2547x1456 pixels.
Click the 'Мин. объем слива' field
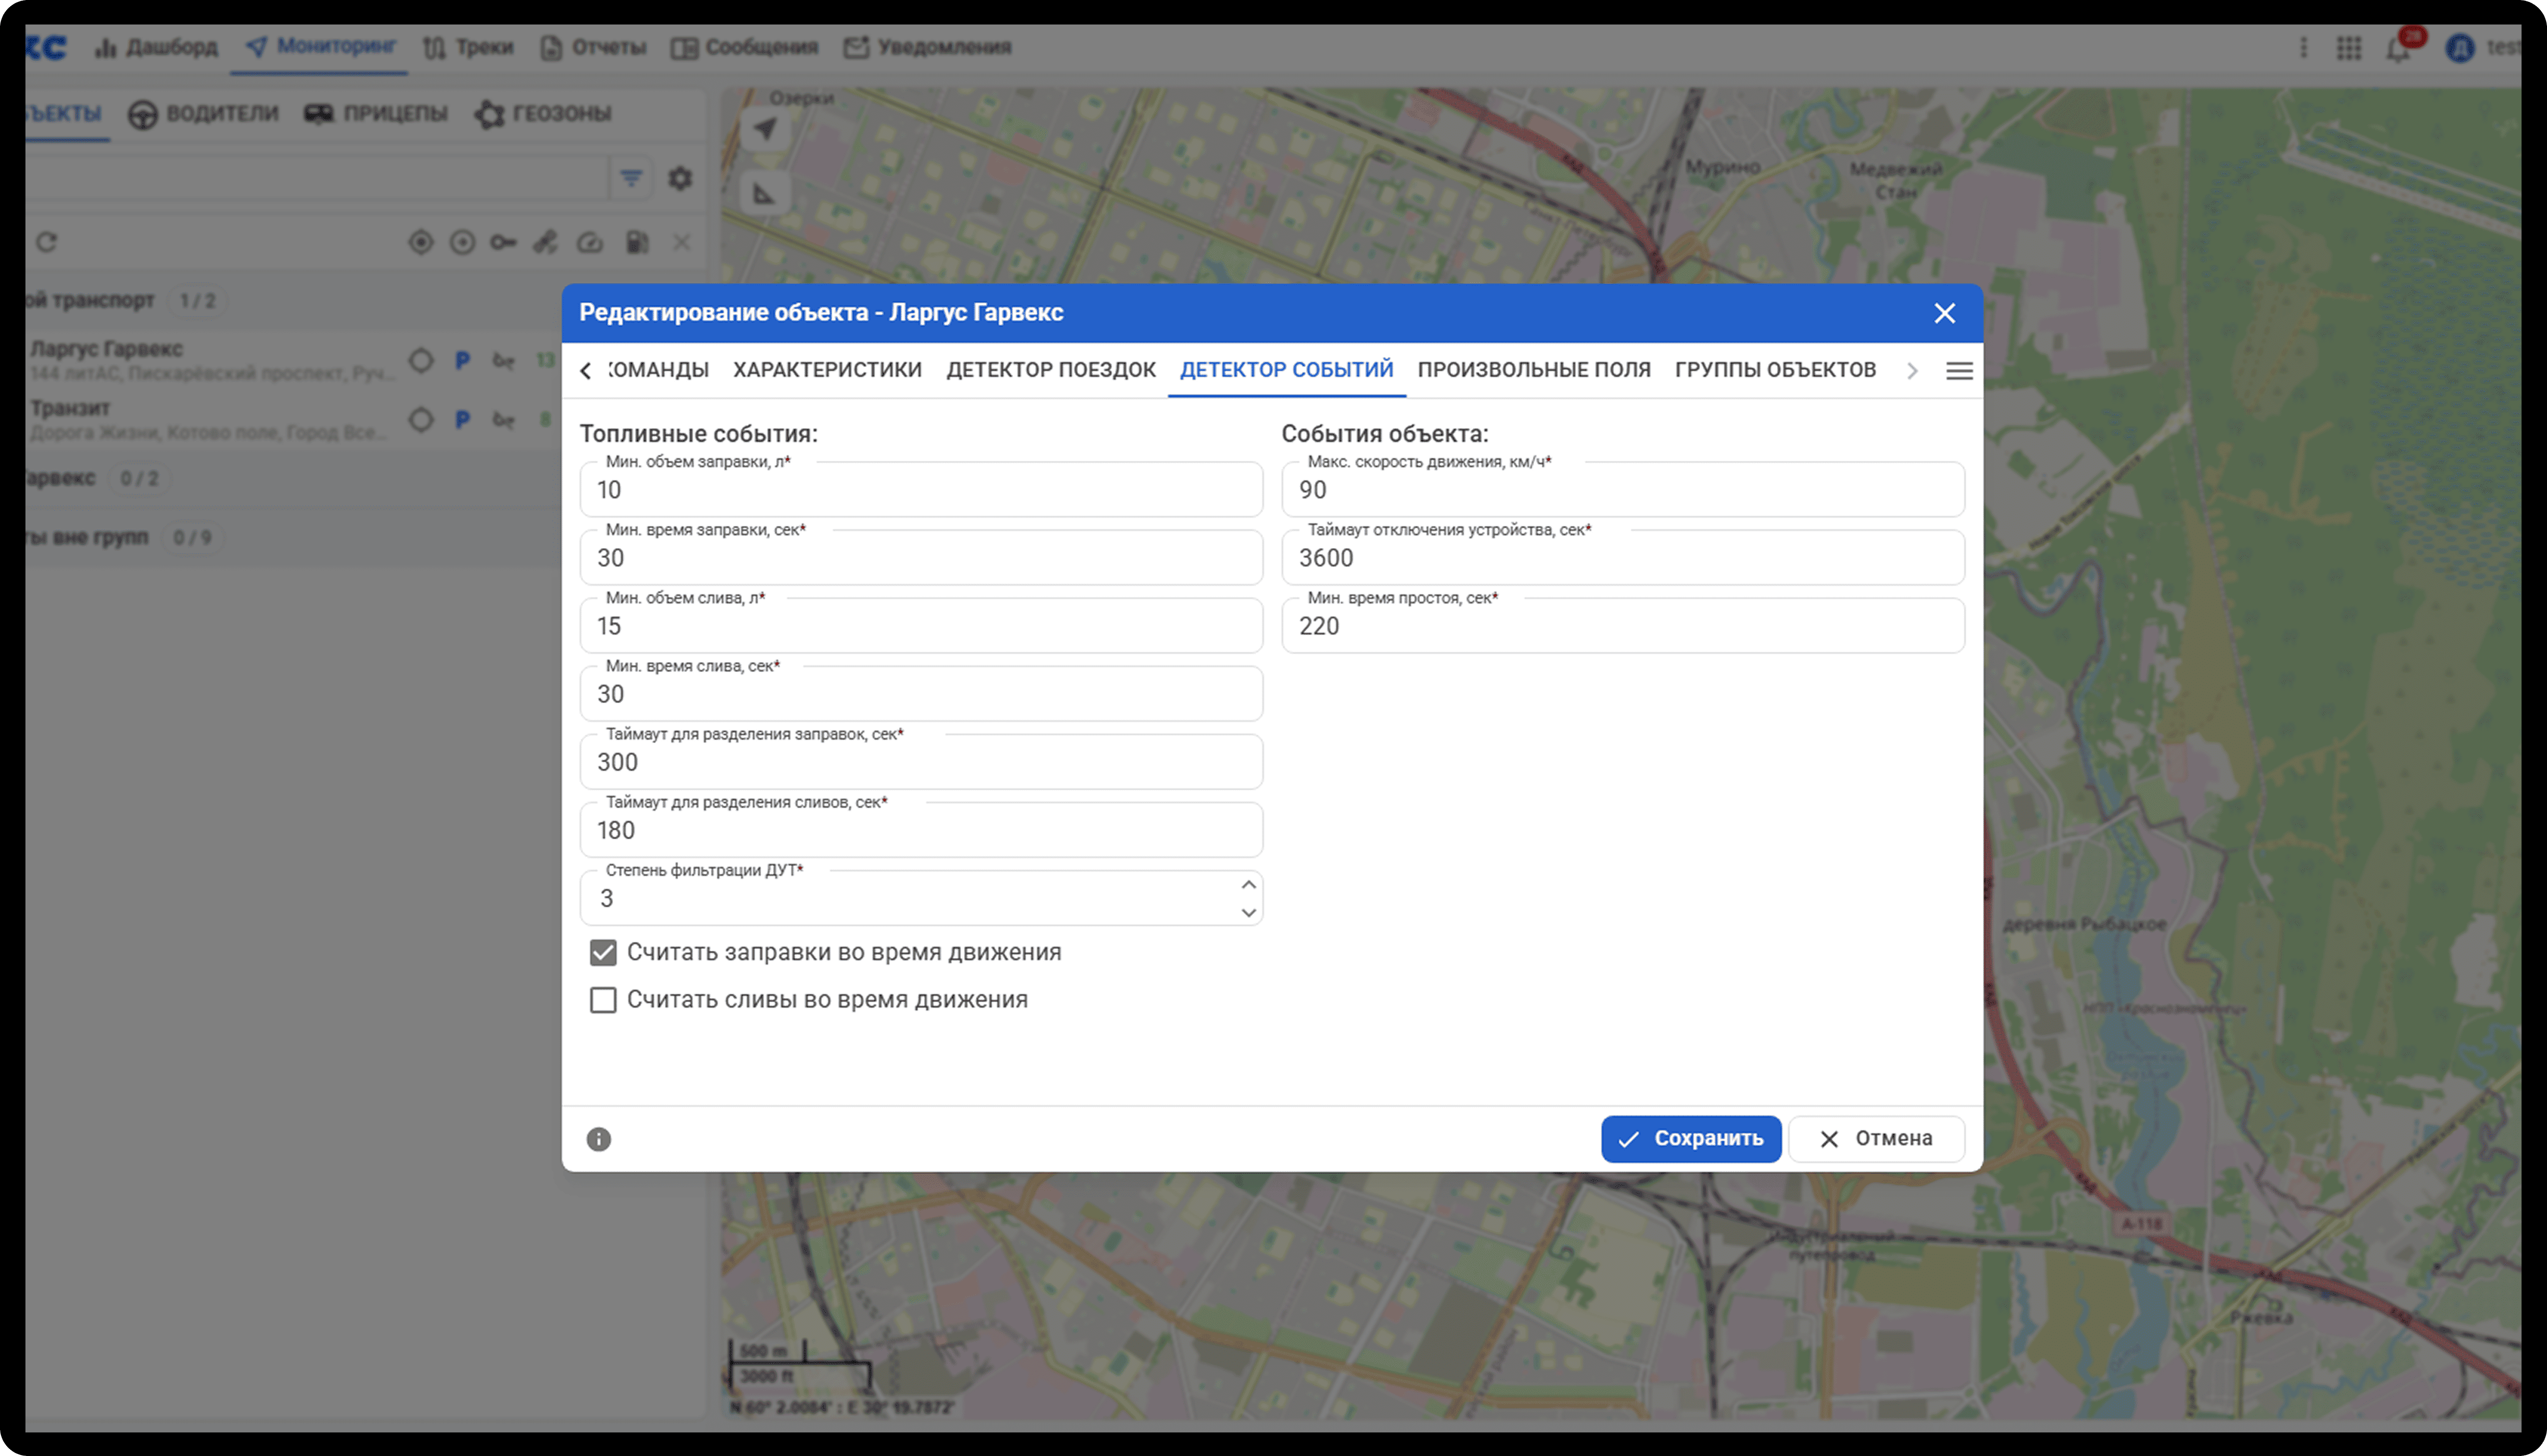[x=921, y=626]
